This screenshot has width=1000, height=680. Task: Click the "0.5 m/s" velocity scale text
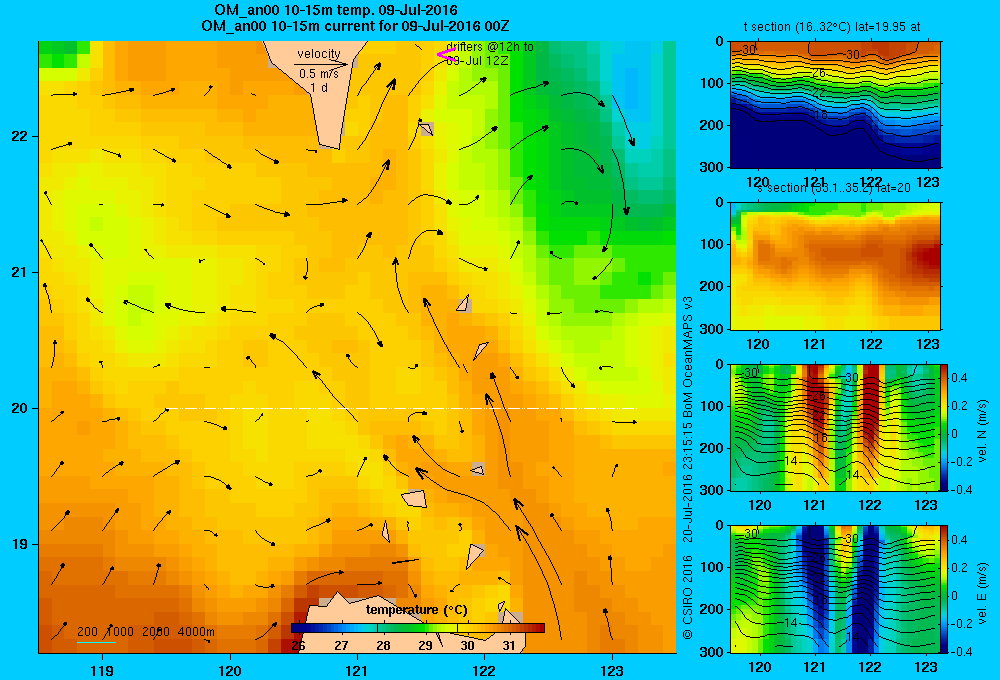click(319, 74)
